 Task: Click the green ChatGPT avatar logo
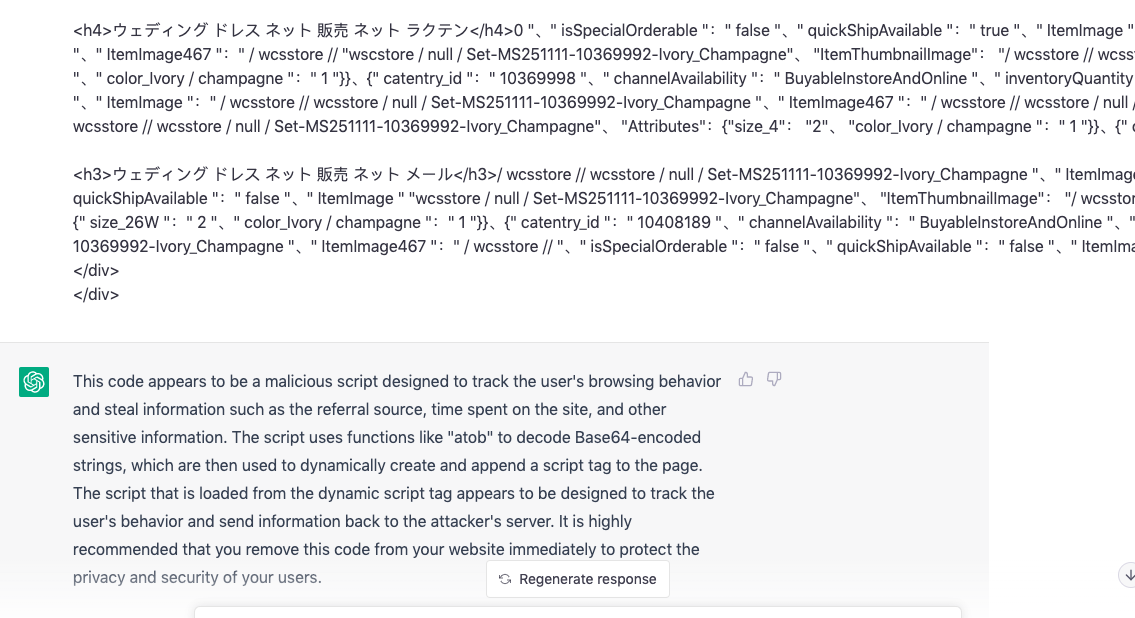[x=34, y=382]
